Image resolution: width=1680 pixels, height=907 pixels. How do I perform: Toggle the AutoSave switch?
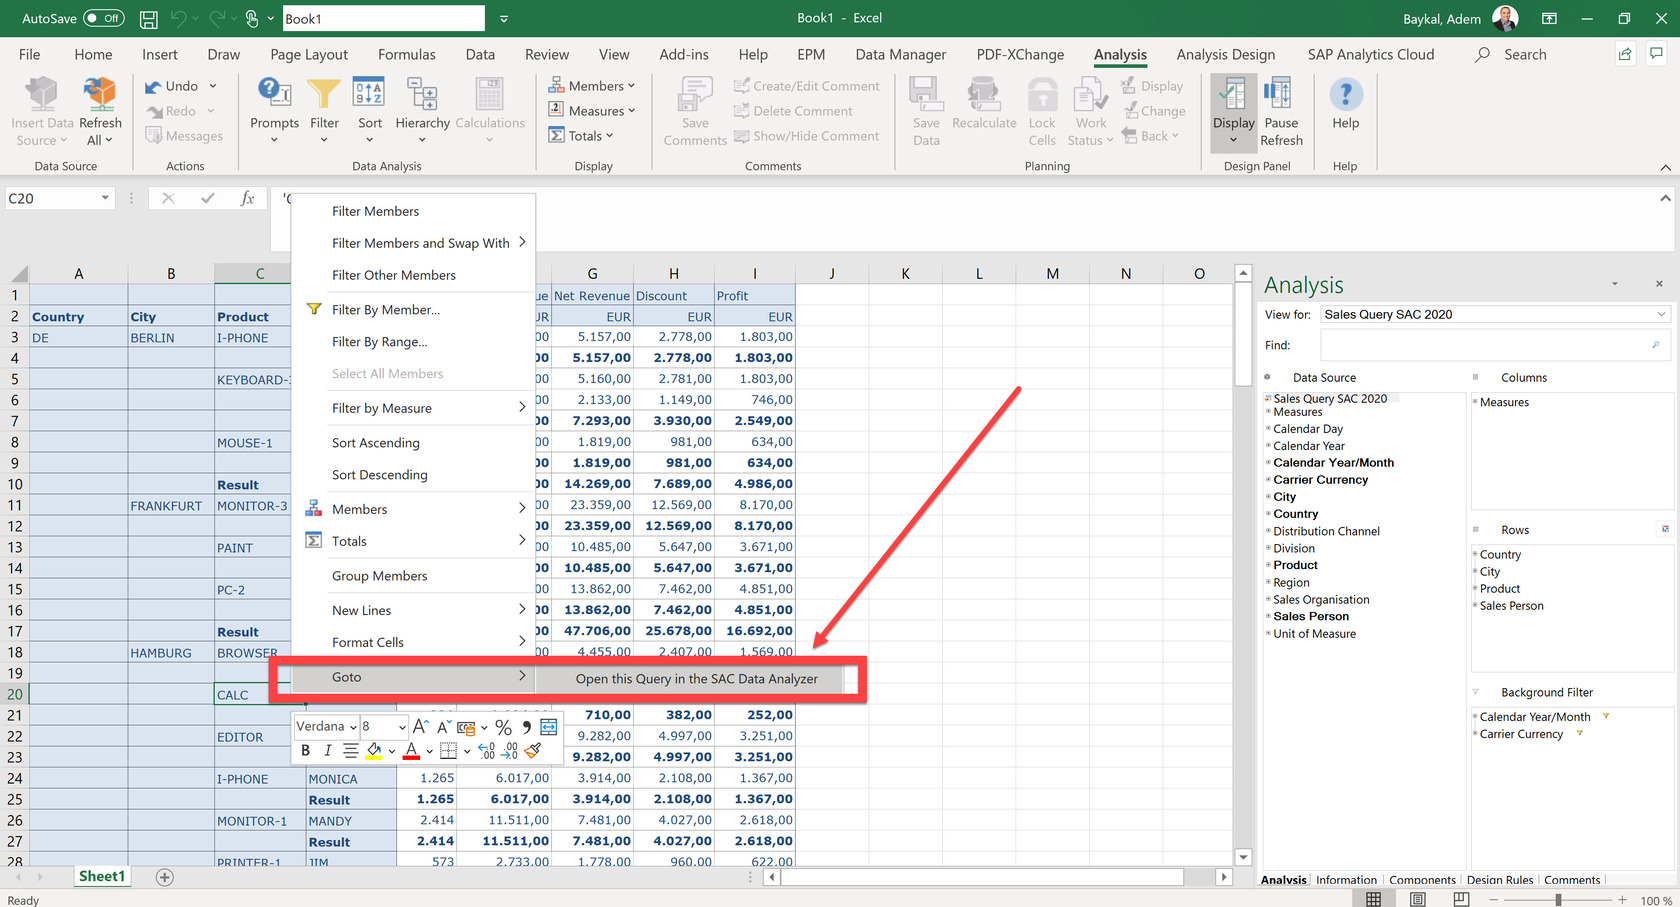pos(104,18)
